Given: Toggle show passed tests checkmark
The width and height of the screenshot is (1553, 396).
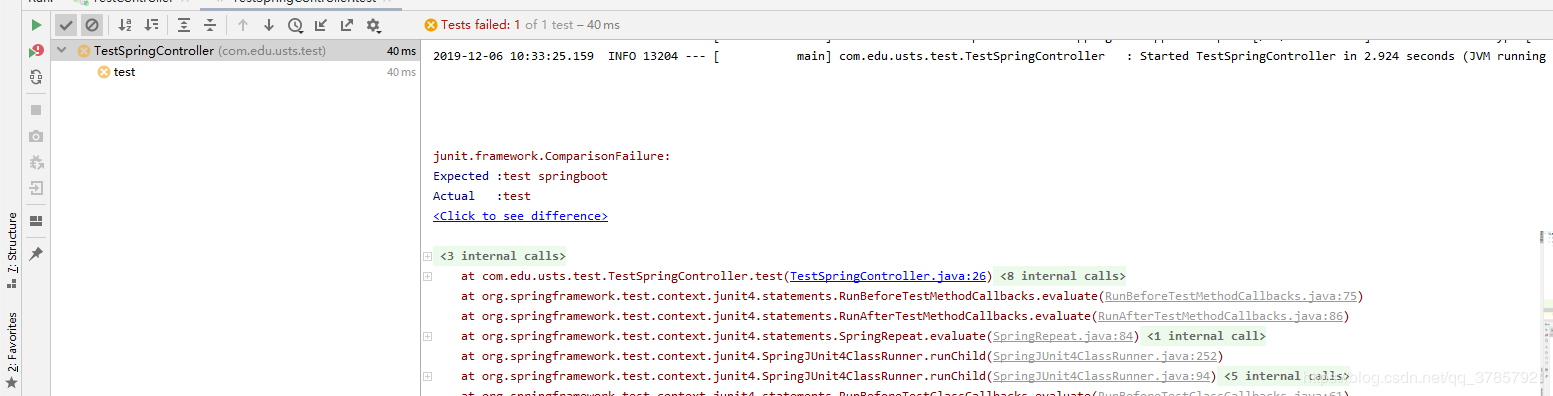Looking at the screenshot, I should pos(66,25).
